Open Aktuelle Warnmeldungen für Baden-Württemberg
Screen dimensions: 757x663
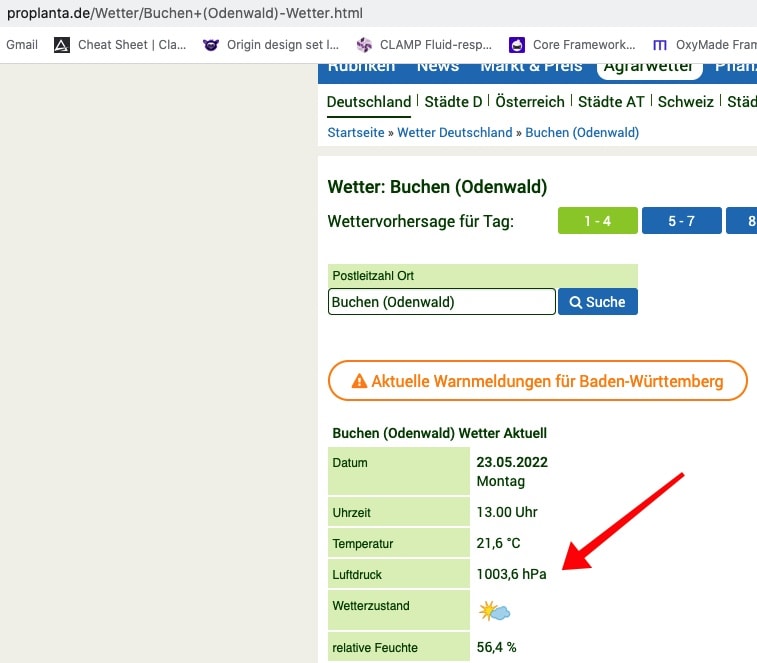[538, 381]
